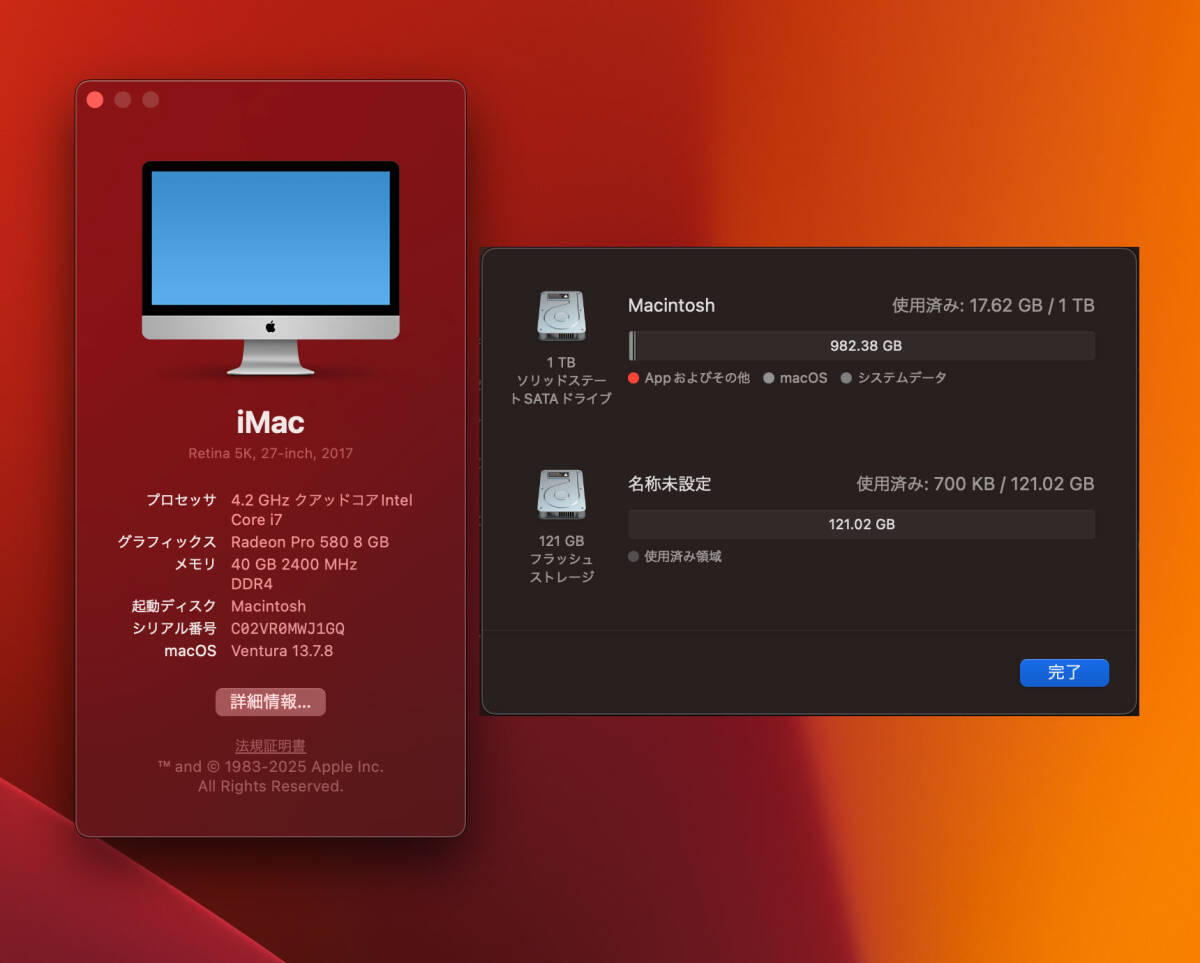Click the 完了 done button

(x=1064, y=673)
